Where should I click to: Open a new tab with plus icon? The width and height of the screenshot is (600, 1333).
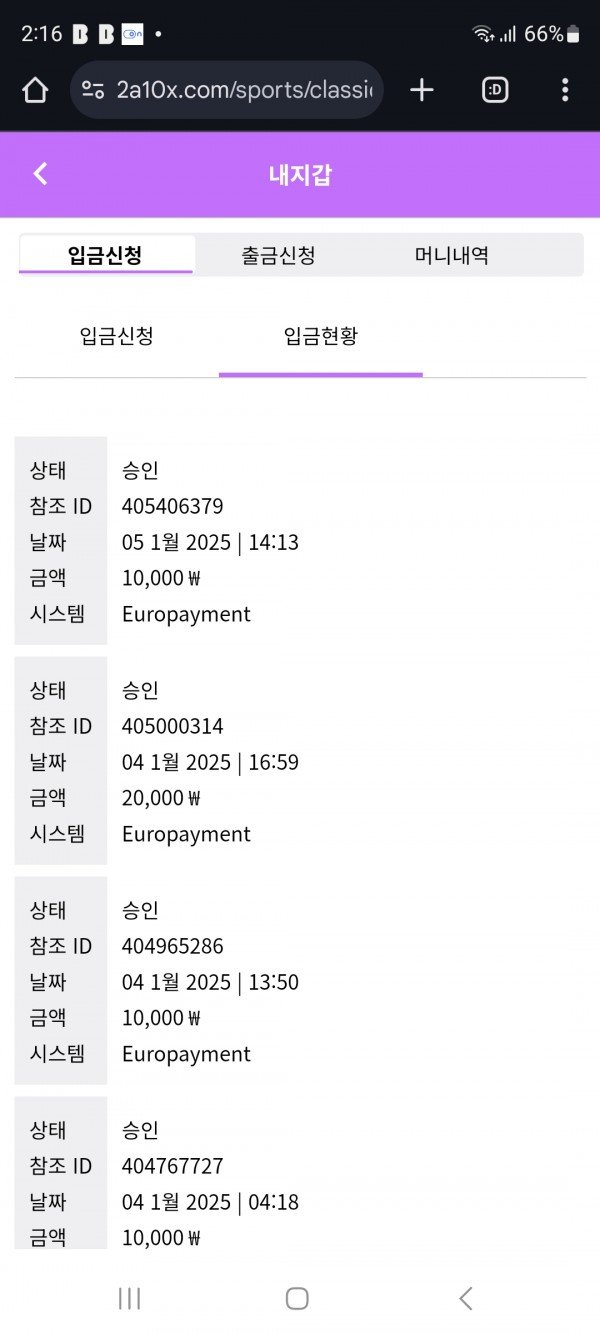(x=422, y=90)
